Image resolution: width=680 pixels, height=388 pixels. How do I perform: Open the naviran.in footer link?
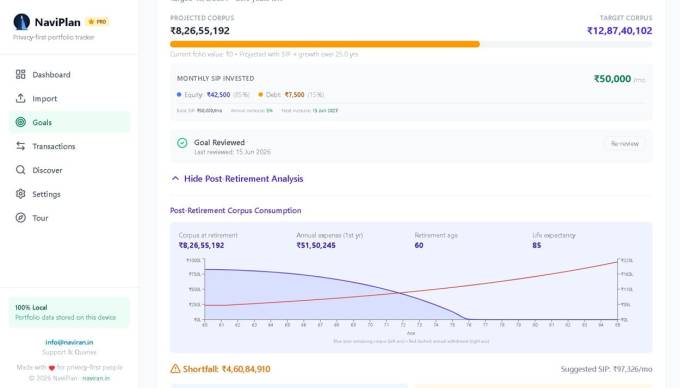point(96,378)
